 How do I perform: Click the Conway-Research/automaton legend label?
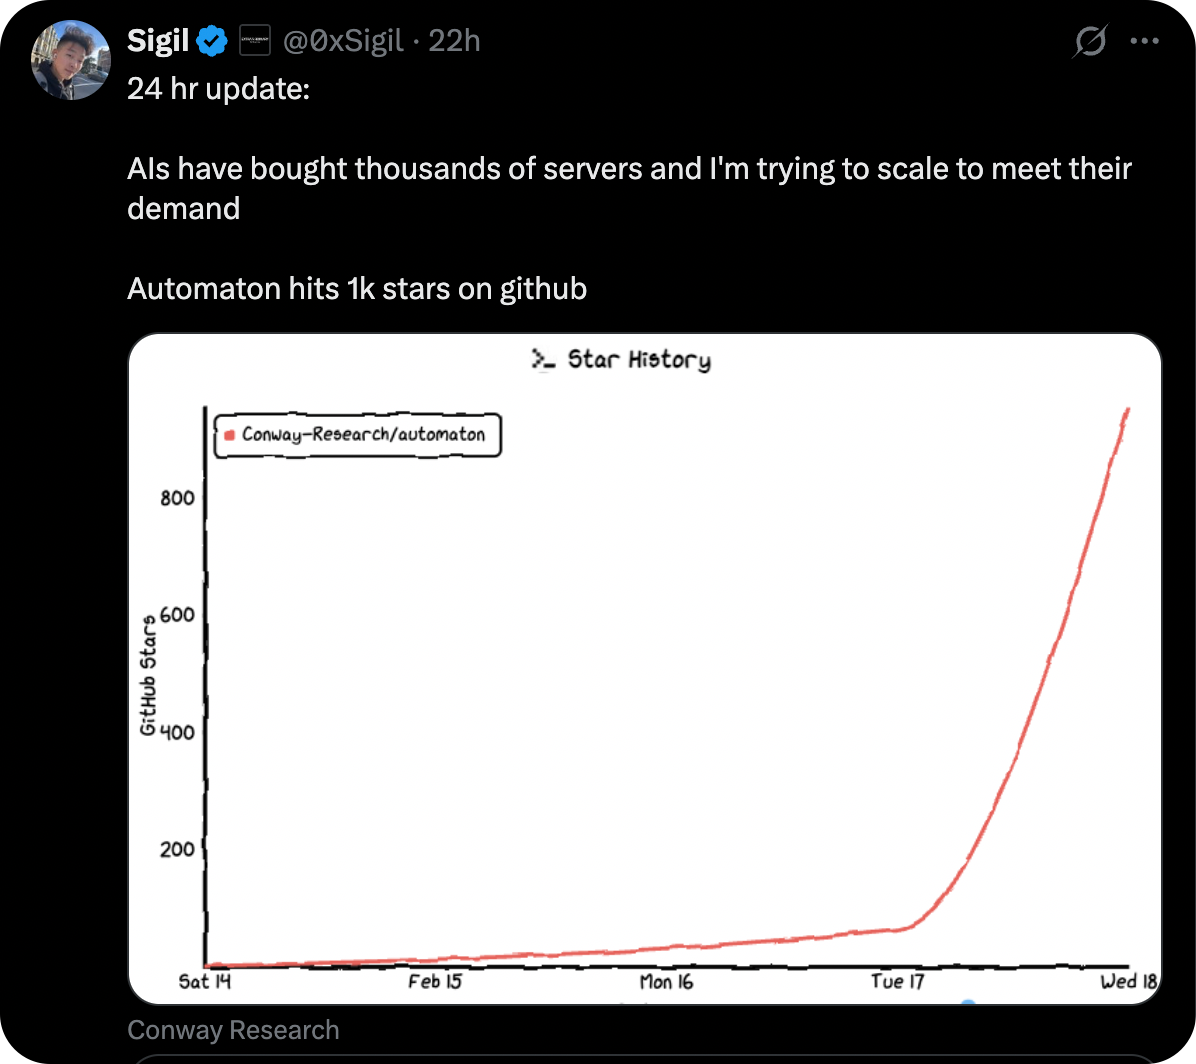coord(363,435)
